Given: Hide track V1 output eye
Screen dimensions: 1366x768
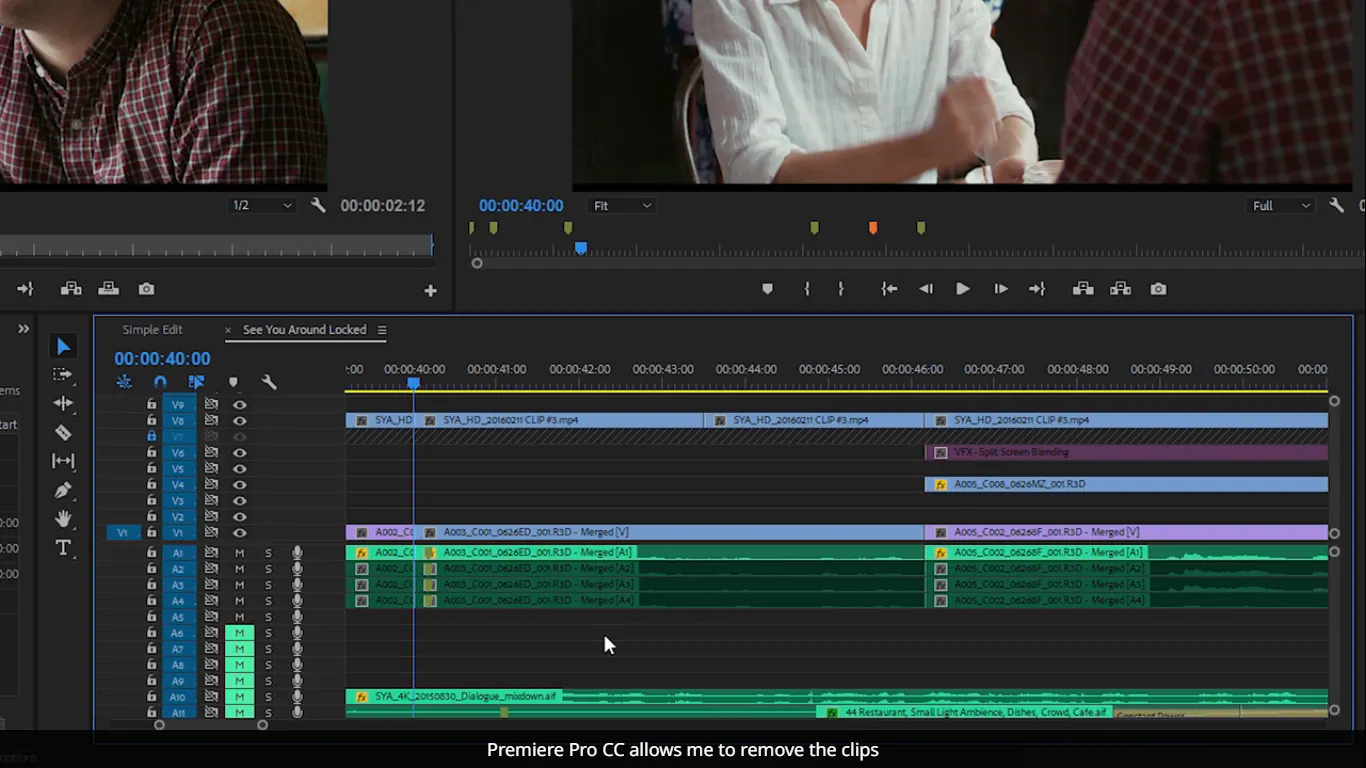Looking at the screenshot, I should 240,533.
